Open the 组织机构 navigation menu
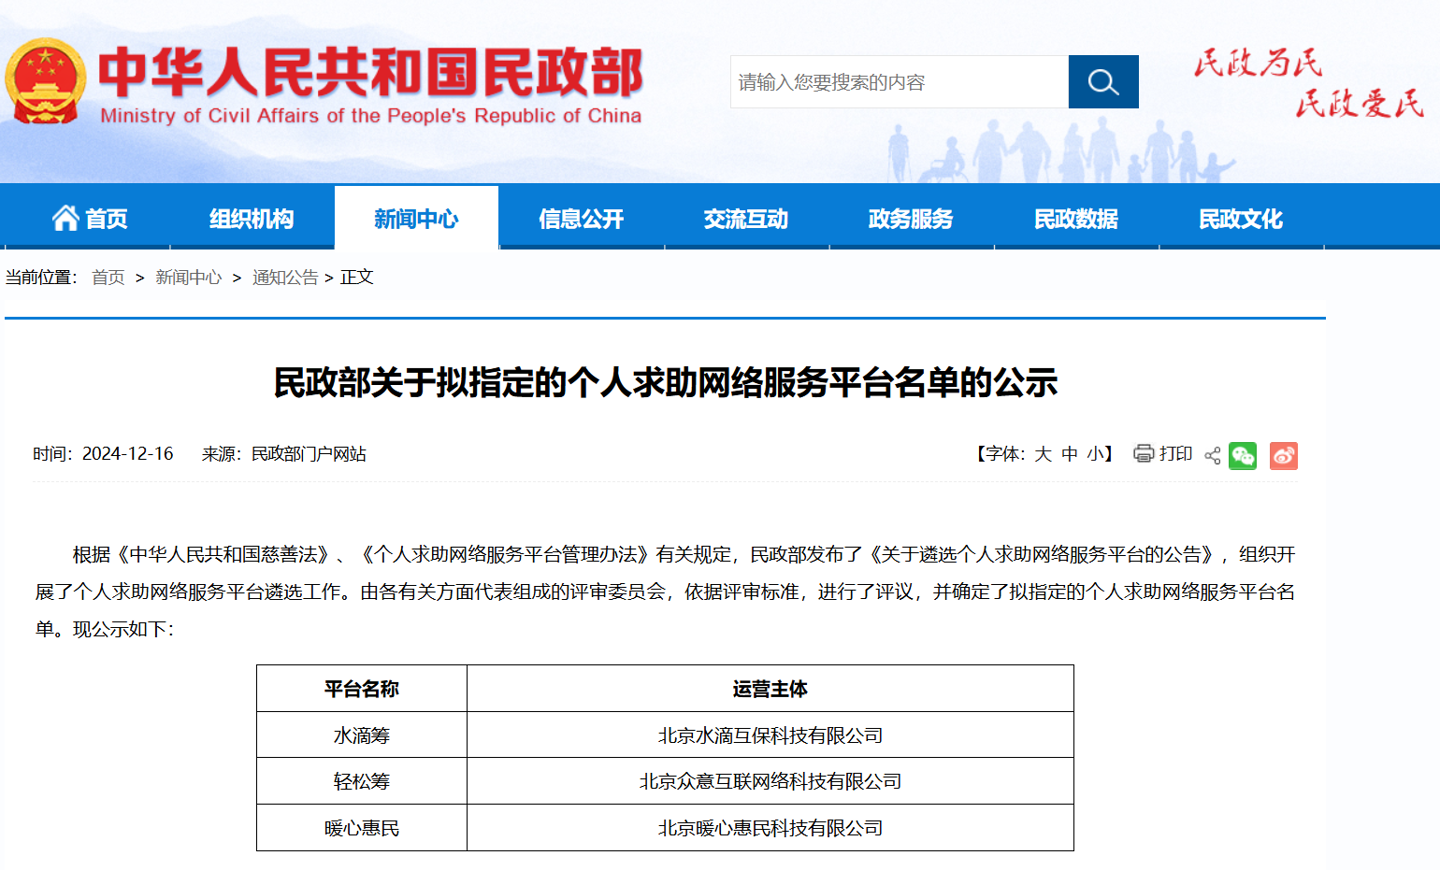Screen dimensions: 1440x870 click(x=252, y=218)
